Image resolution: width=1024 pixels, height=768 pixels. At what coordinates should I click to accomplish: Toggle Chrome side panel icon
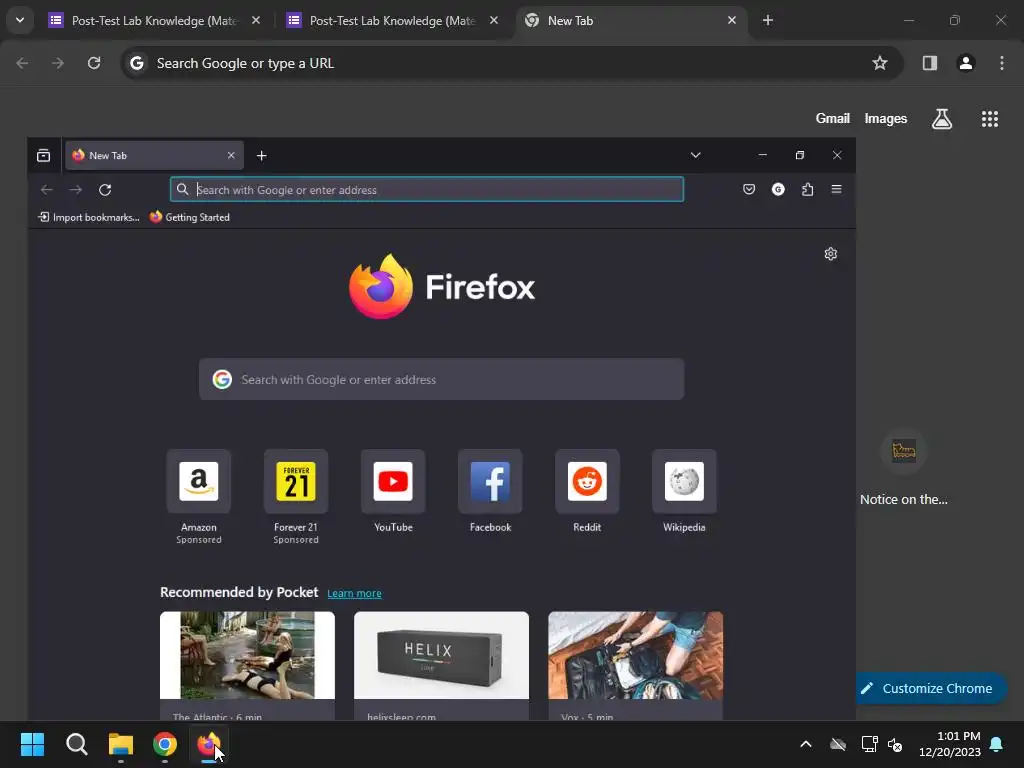[x=929, y=63]
